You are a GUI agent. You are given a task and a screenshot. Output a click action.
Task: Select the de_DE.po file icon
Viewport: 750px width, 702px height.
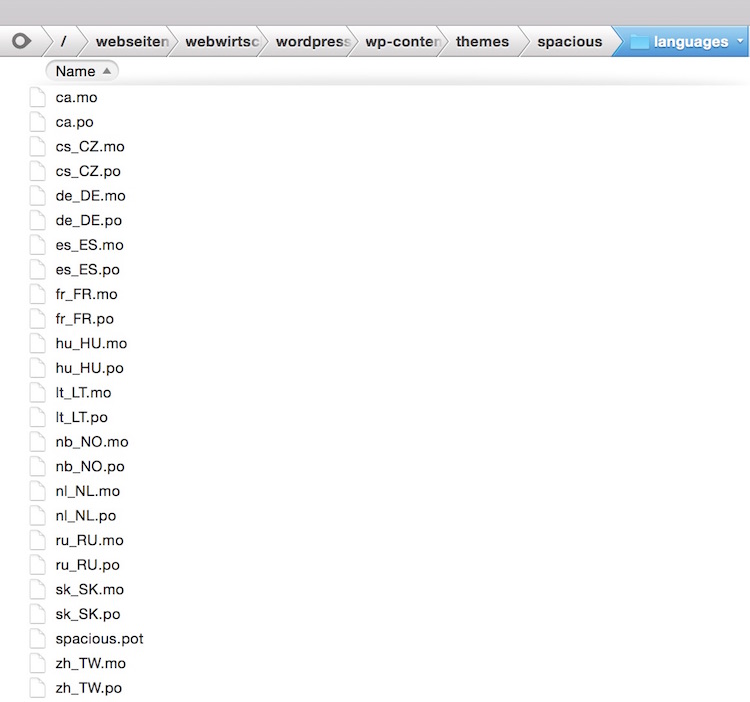point(38,221)
